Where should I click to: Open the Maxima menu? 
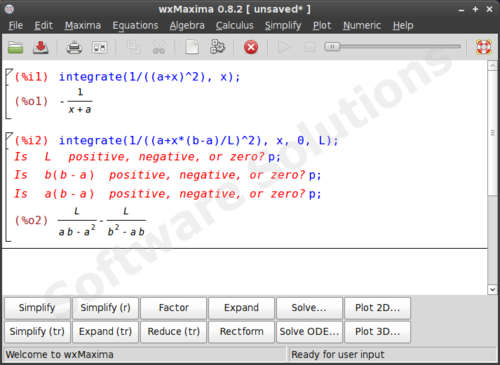click(83, 25)
